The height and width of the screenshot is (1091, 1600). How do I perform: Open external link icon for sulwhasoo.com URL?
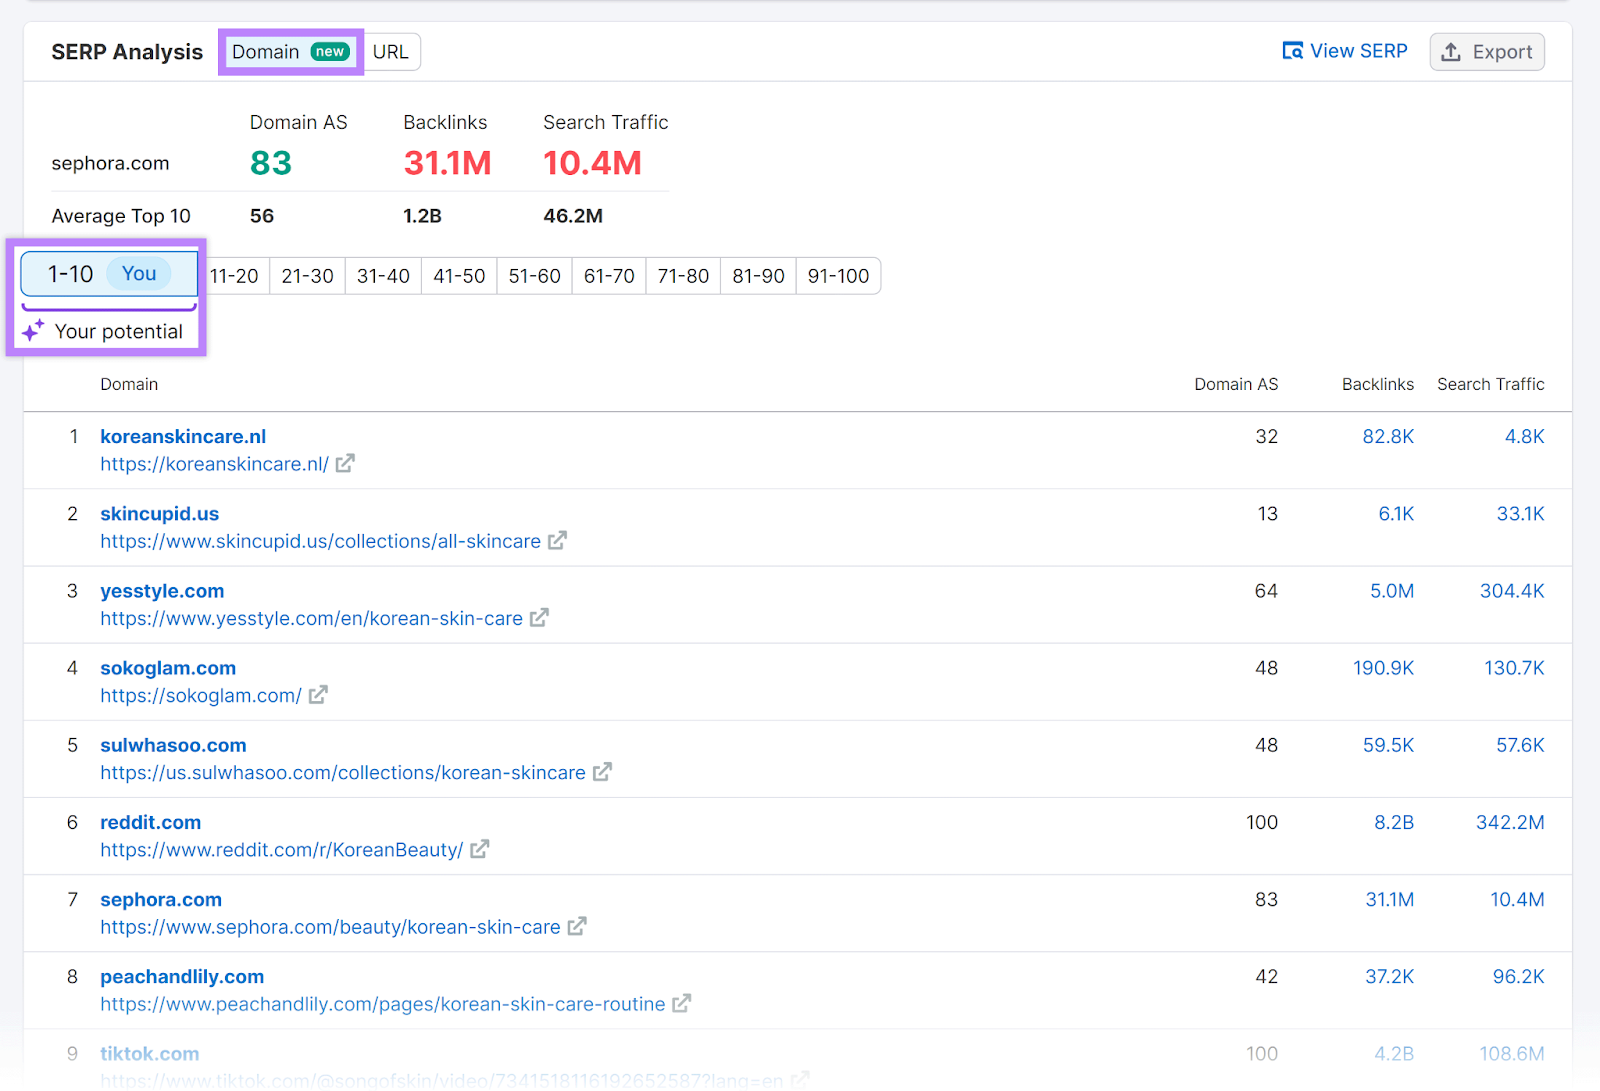[602, 772]
